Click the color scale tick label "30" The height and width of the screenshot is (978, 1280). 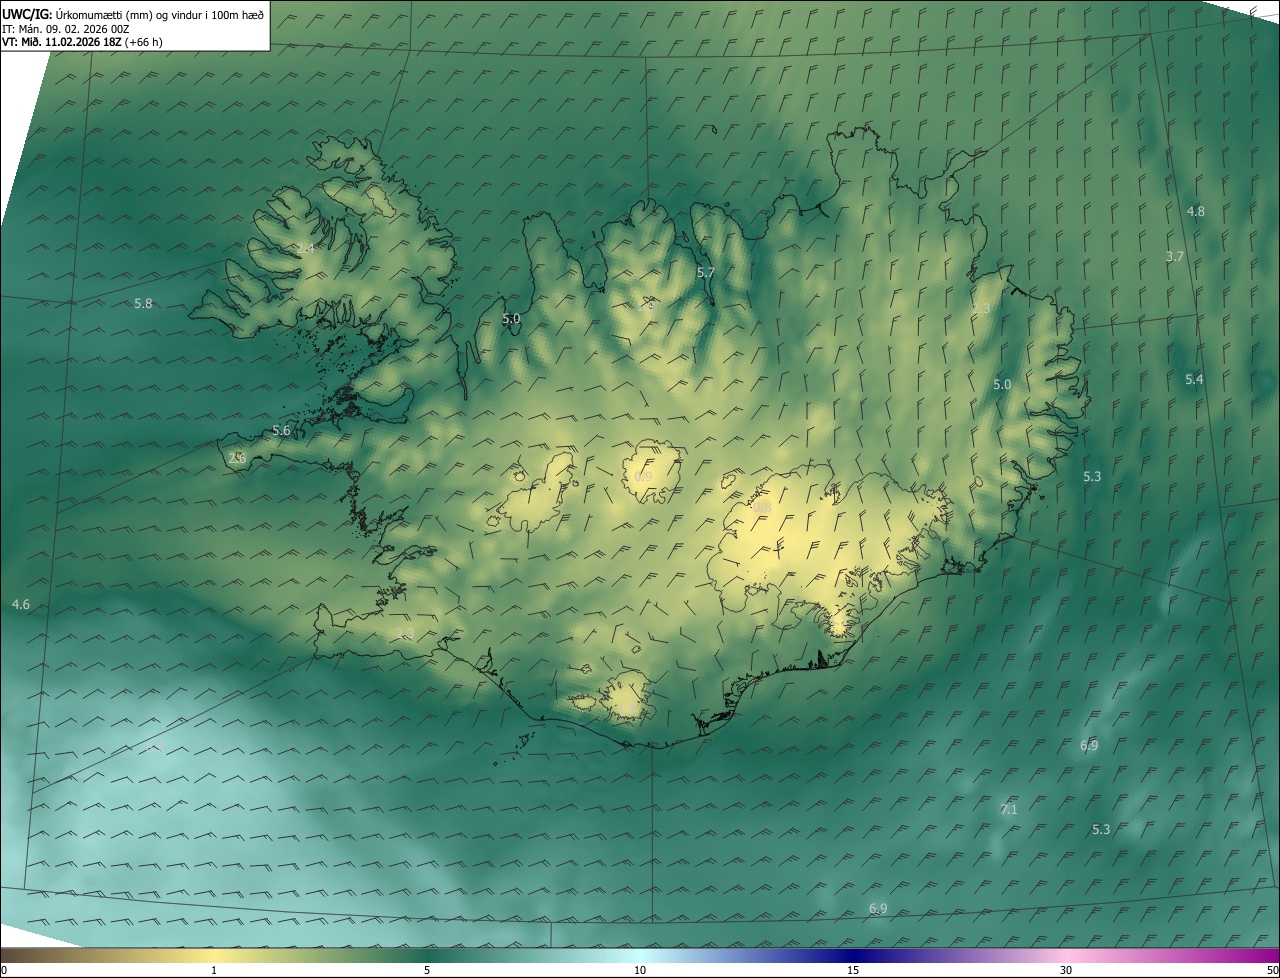coord(1066,970)
